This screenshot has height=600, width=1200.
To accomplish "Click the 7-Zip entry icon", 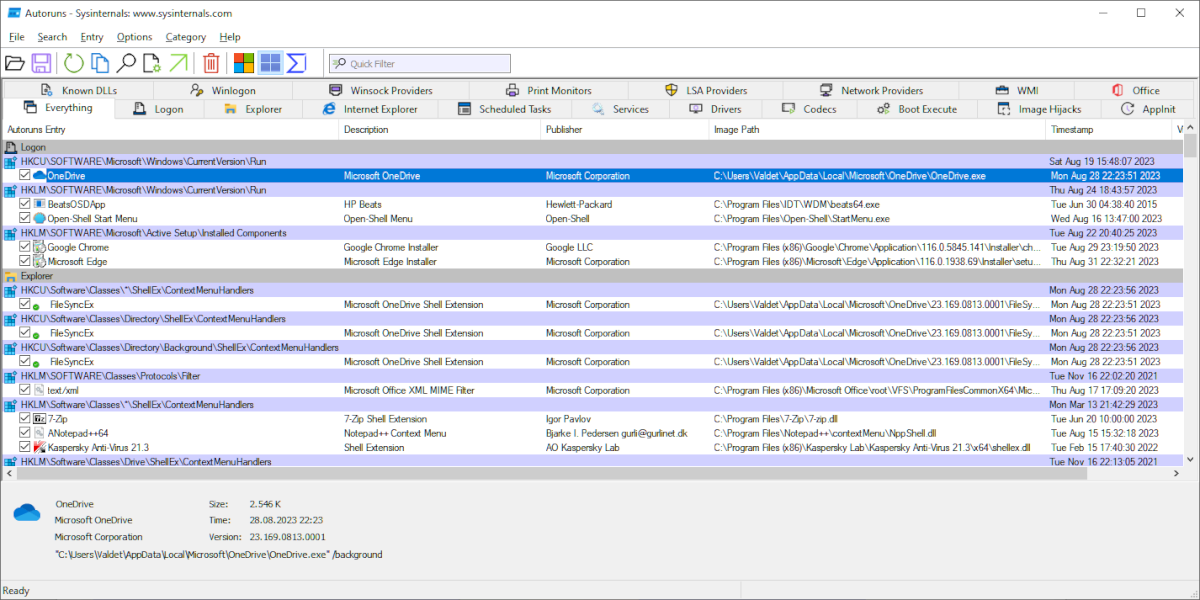I will point(40,419).
